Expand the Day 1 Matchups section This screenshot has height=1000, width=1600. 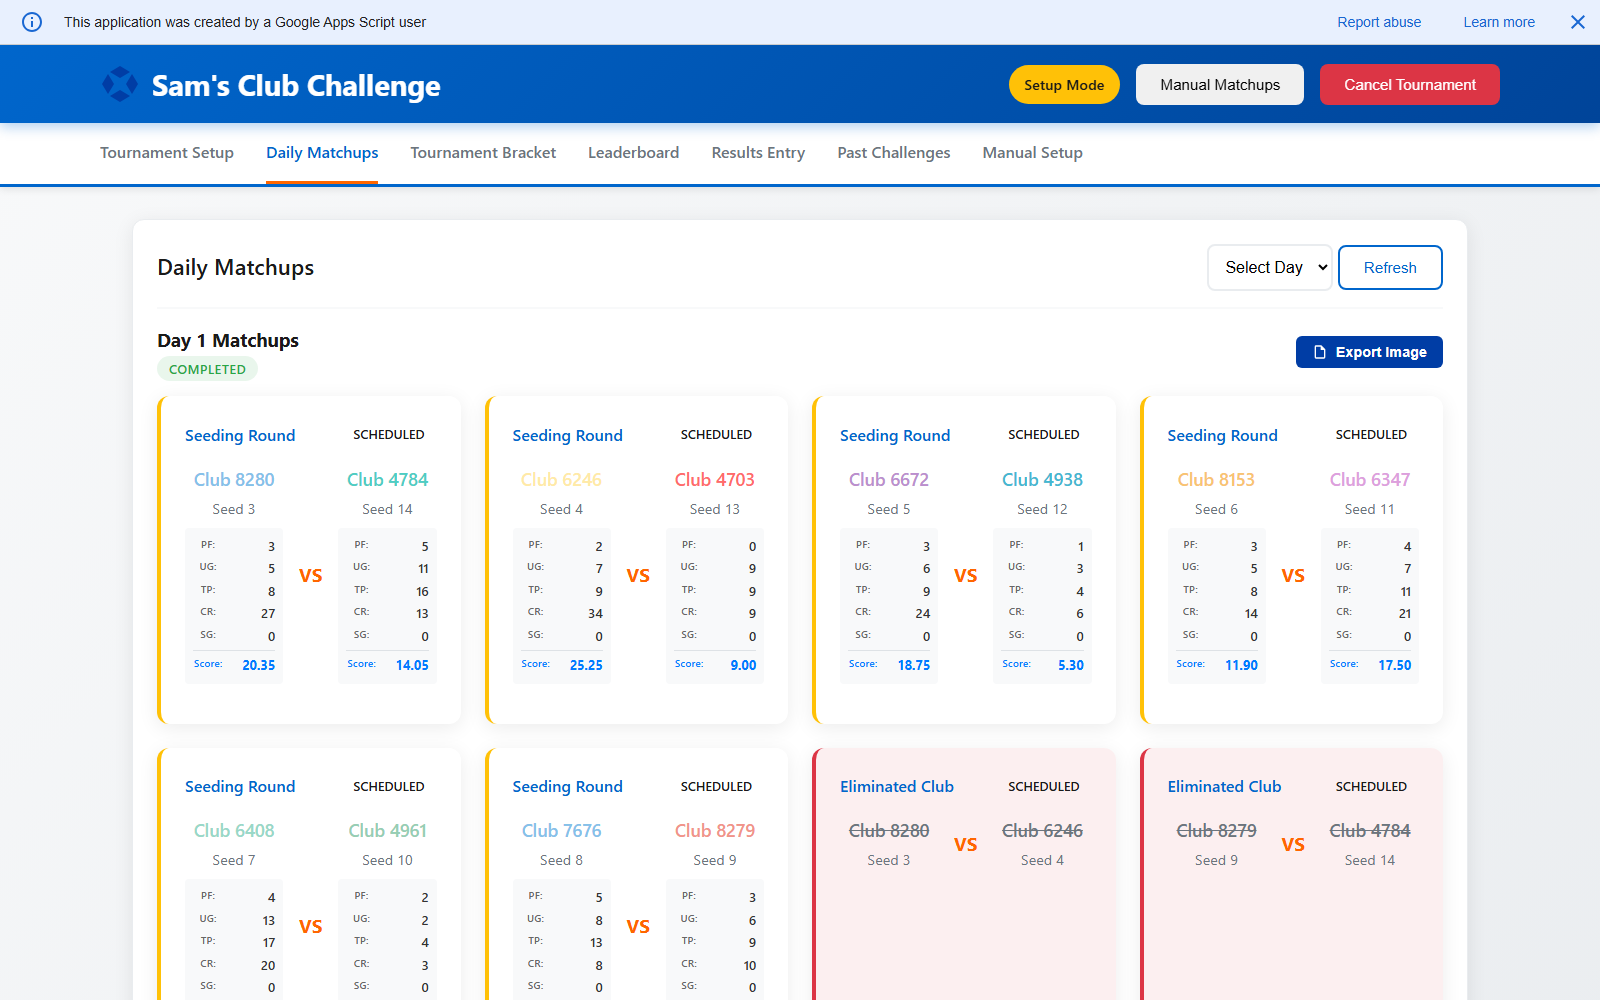(227, 340)
